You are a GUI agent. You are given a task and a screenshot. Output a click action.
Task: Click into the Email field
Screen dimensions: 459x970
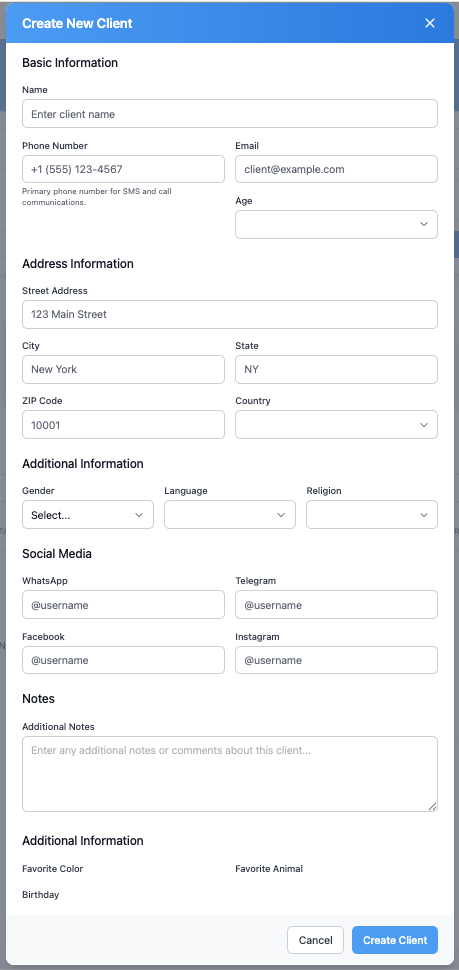tap(337, 169)
